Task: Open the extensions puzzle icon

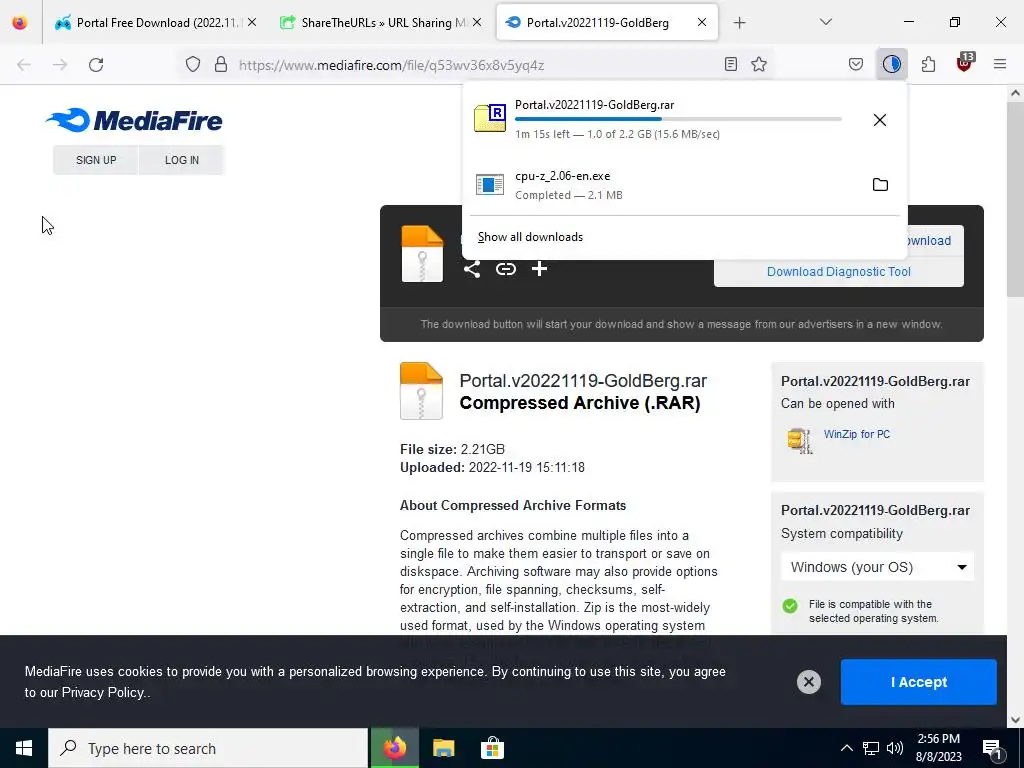Action: pos(928,64)
